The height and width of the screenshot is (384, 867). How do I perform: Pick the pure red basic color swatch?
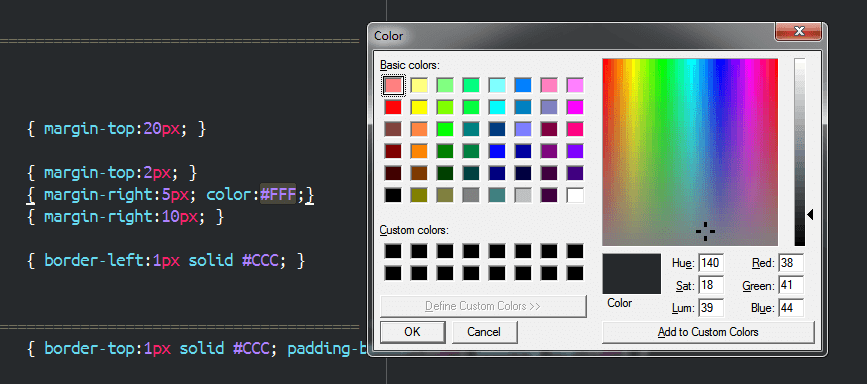coord(393,107)
